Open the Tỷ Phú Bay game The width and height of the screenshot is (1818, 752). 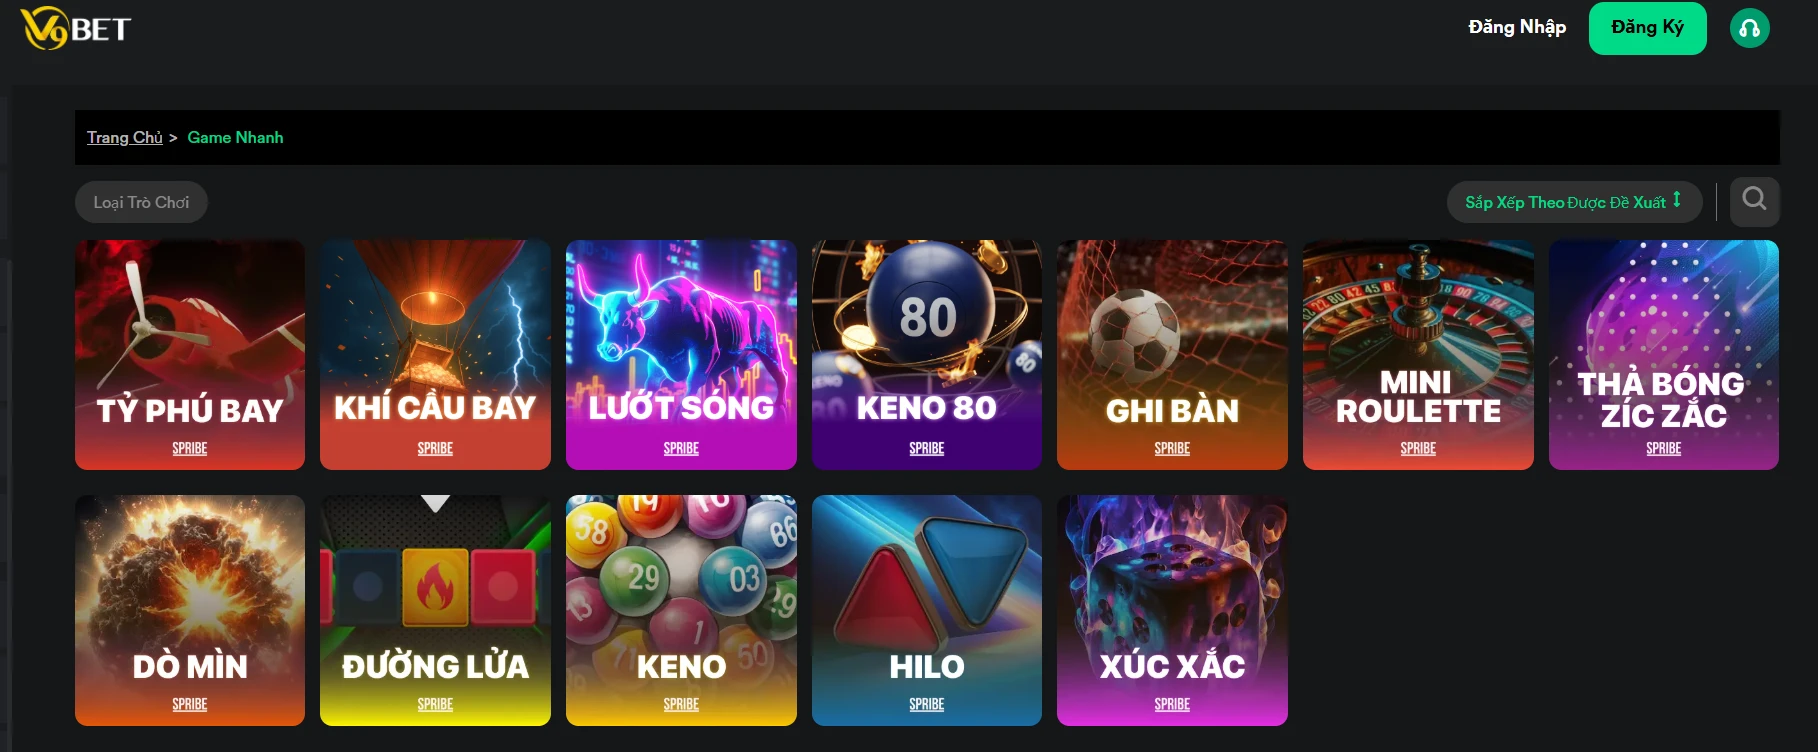pos(190,355)
